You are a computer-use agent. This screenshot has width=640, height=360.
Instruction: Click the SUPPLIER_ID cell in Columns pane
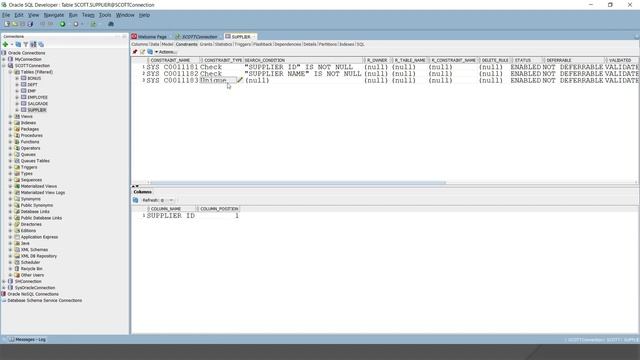[171, 216]
